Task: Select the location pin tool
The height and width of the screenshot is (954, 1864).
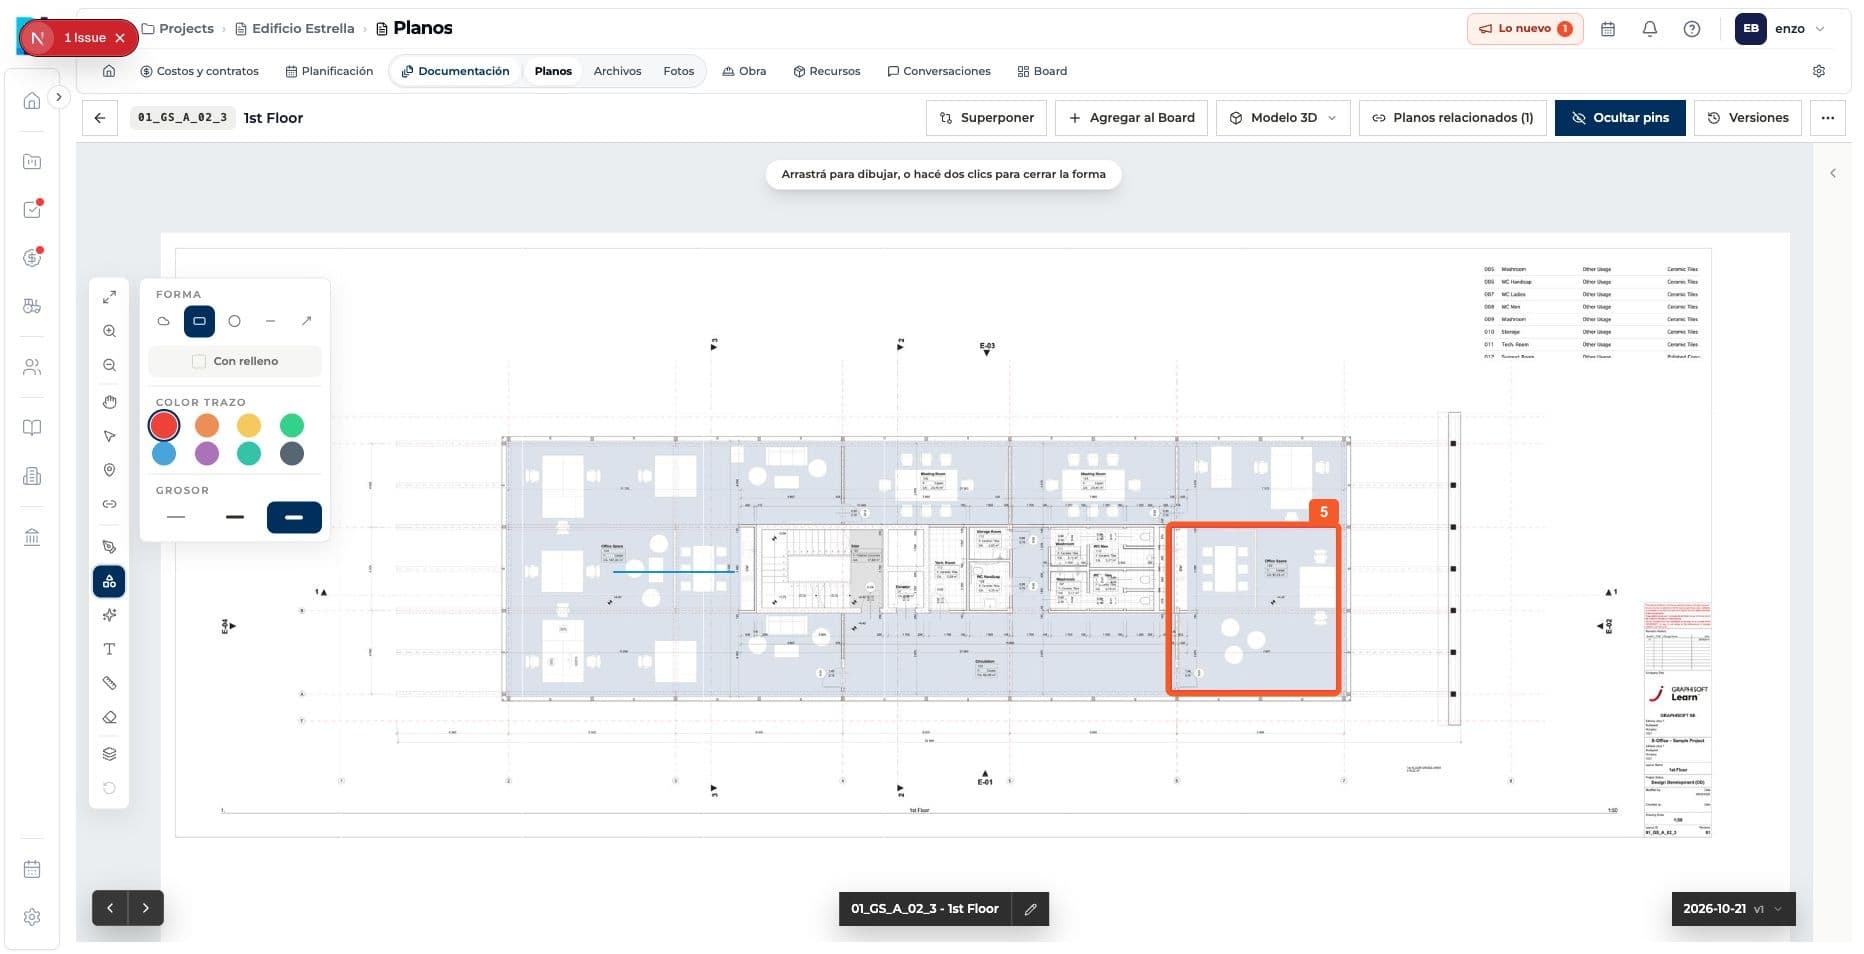Action: pos(109,470)
